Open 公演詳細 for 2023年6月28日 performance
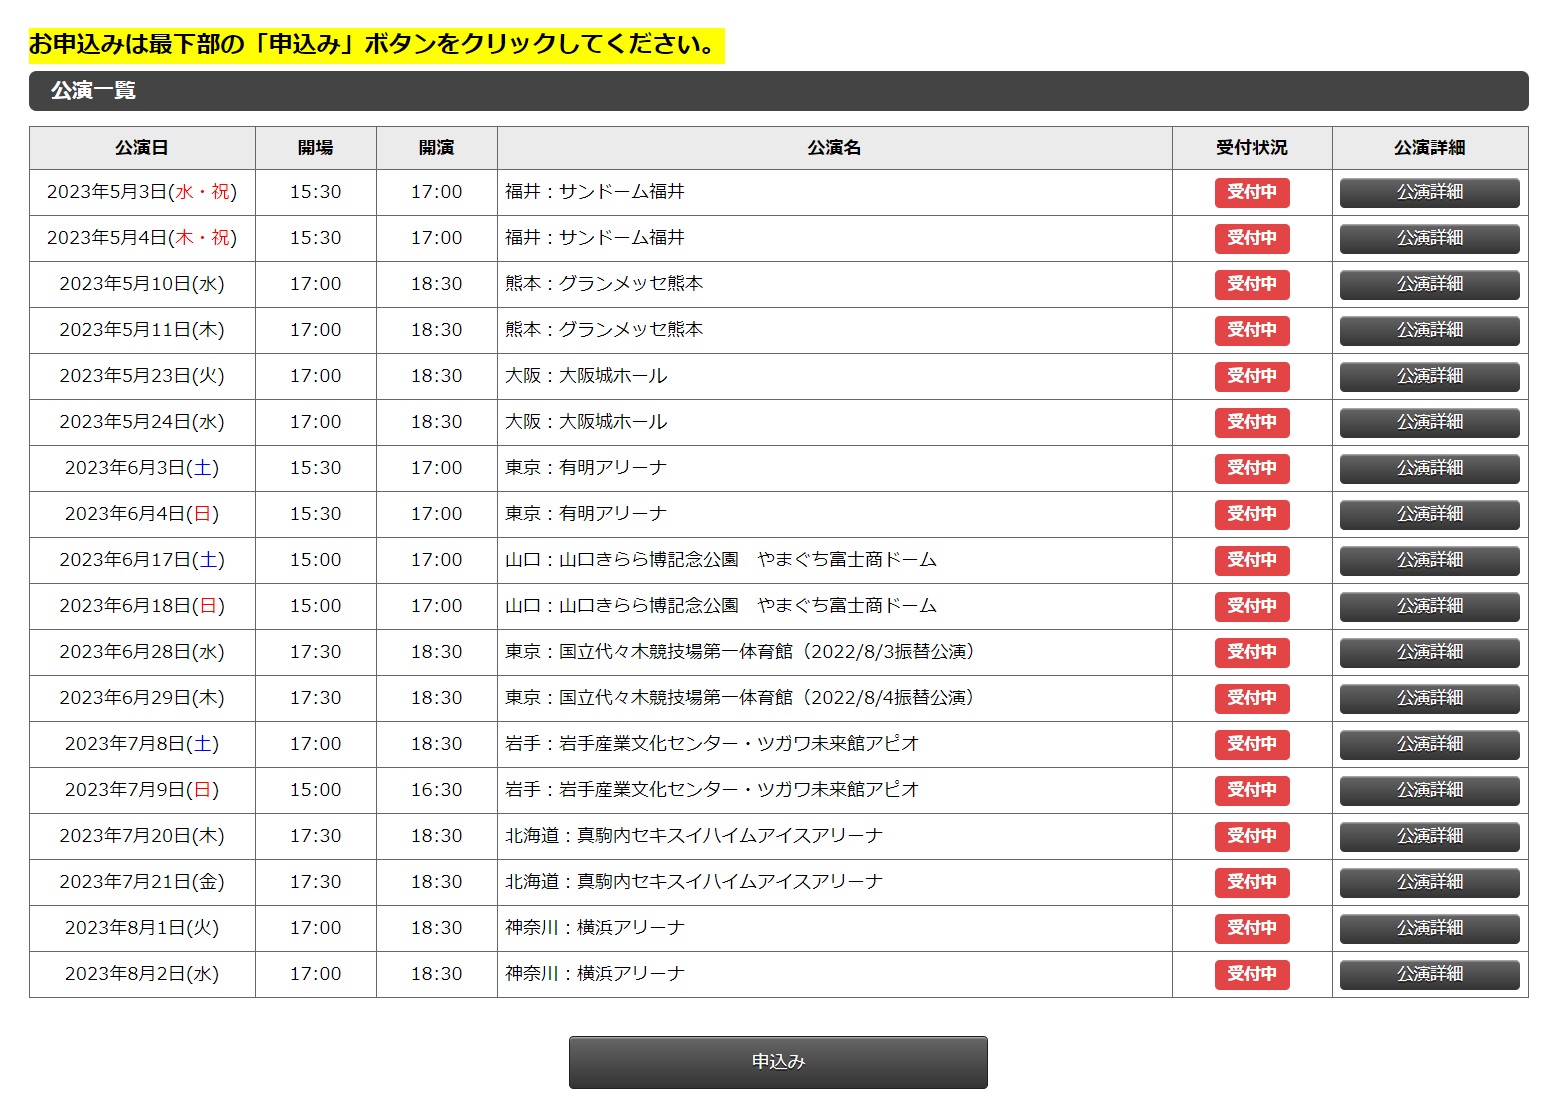1561x1117 pixels. (x=1429, y=652)
